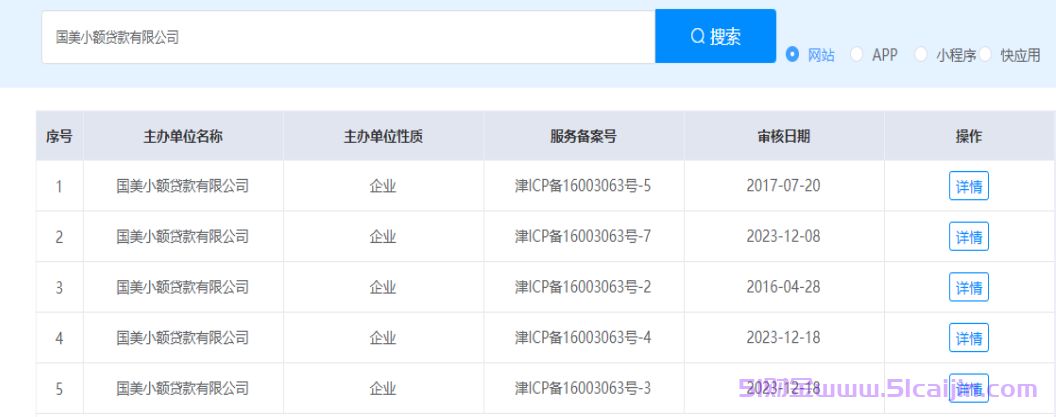Click the 序号 column header
Image resolution: width=1056 pixels, height=417 pixels.
59,137
